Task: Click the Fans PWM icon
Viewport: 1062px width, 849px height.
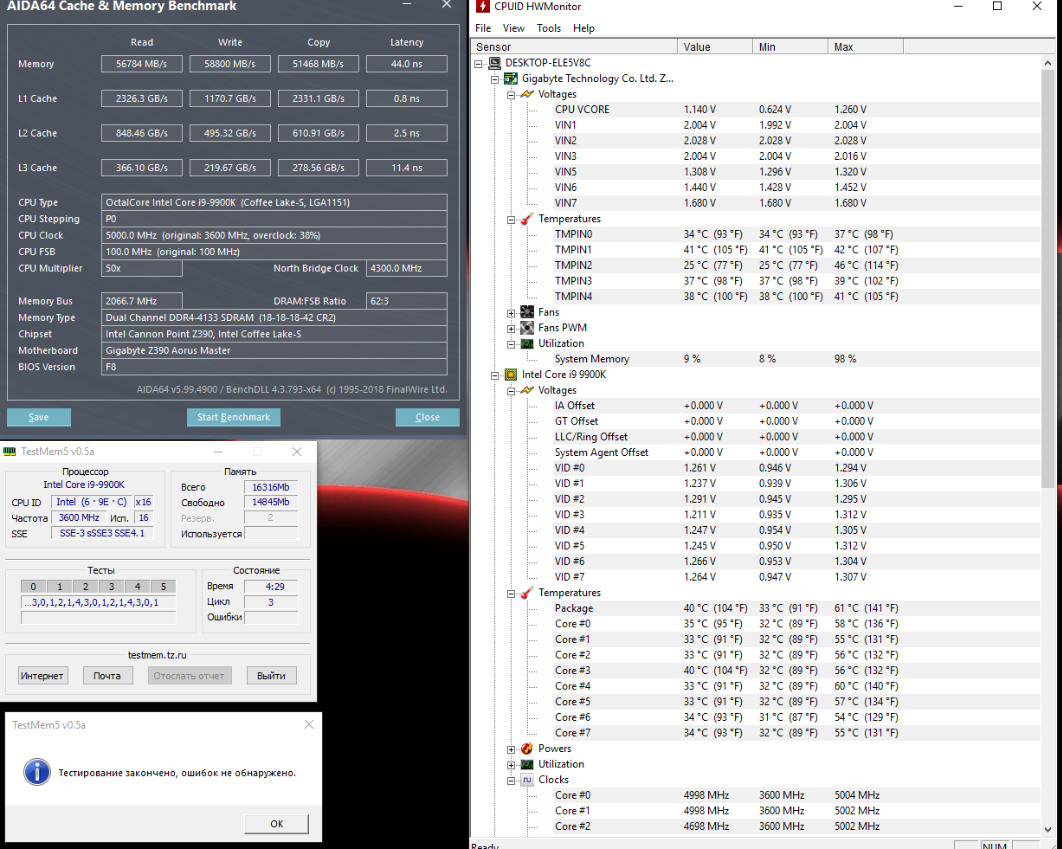Action: (527, 328)
